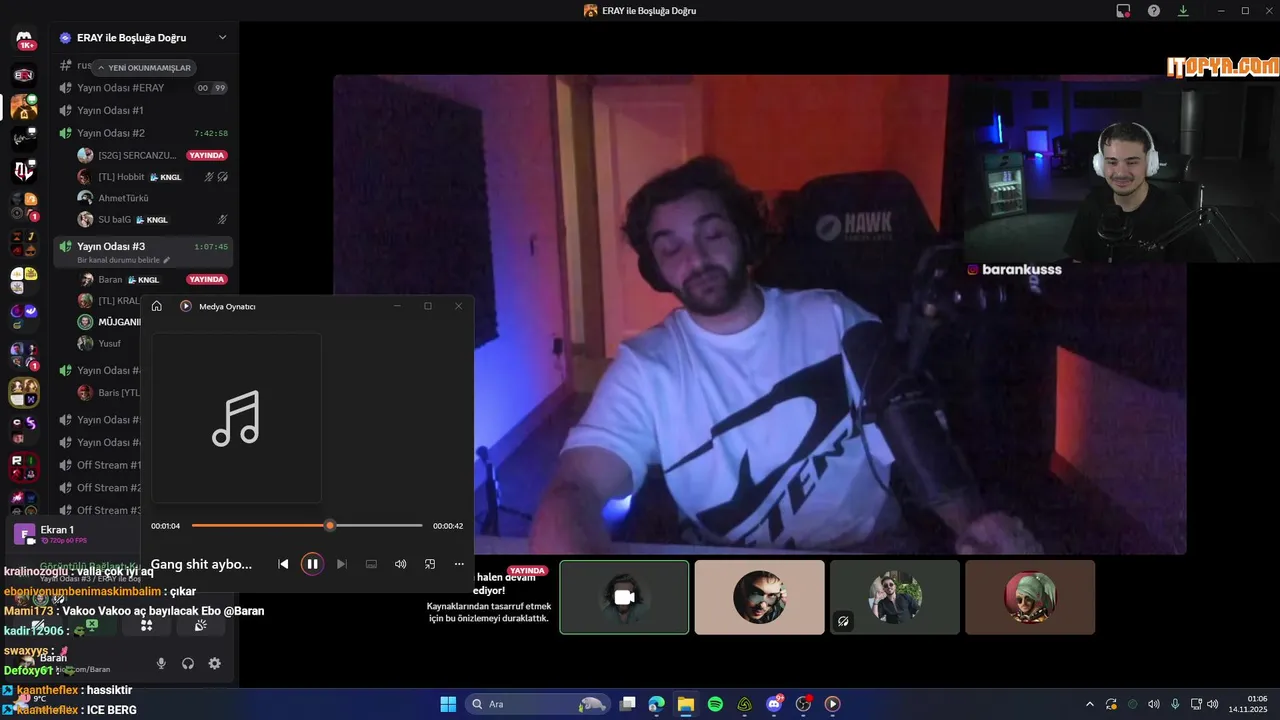Open Discord activities button in voice panel
Image resolution: width=1280 pixels, height=720 pixels.
146,625
